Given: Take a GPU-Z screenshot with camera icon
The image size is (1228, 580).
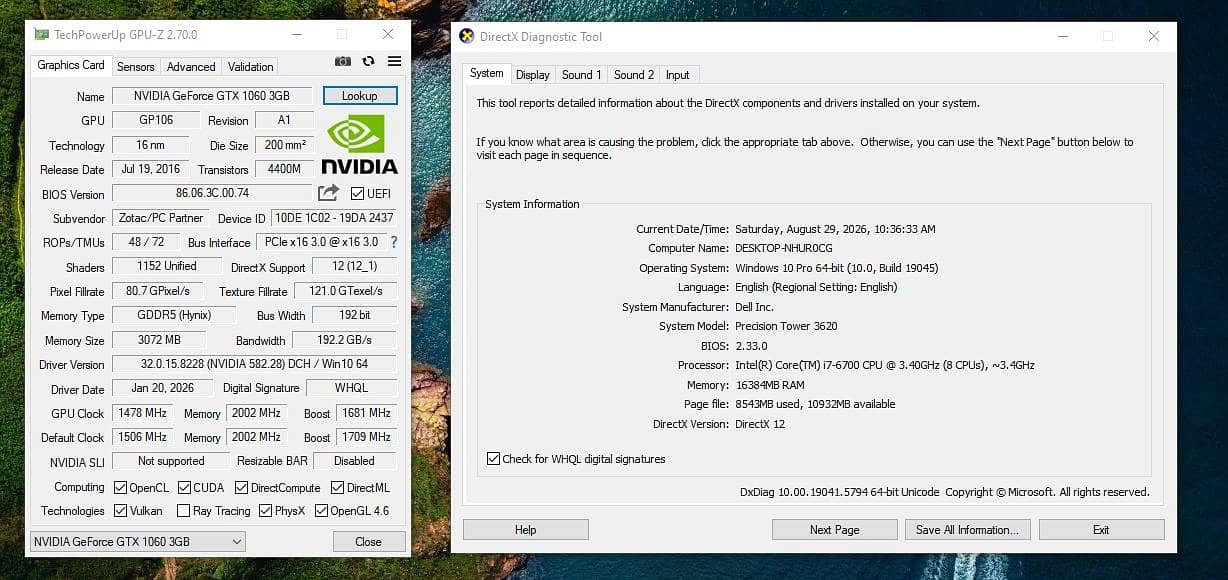Looking at the screenshot, I should coord(343,61).
